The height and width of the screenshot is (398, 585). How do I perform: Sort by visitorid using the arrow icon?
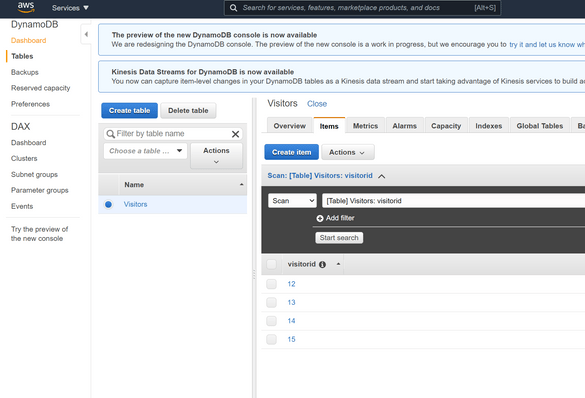[338, 264]
